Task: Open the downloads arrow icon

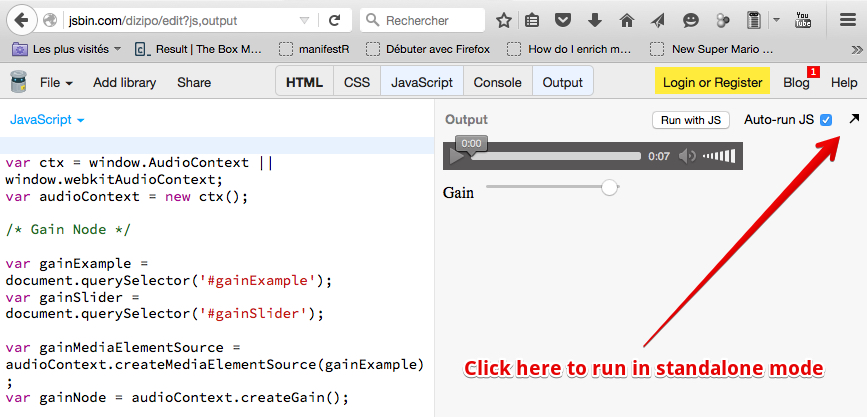Action: [x=595, y=21]
